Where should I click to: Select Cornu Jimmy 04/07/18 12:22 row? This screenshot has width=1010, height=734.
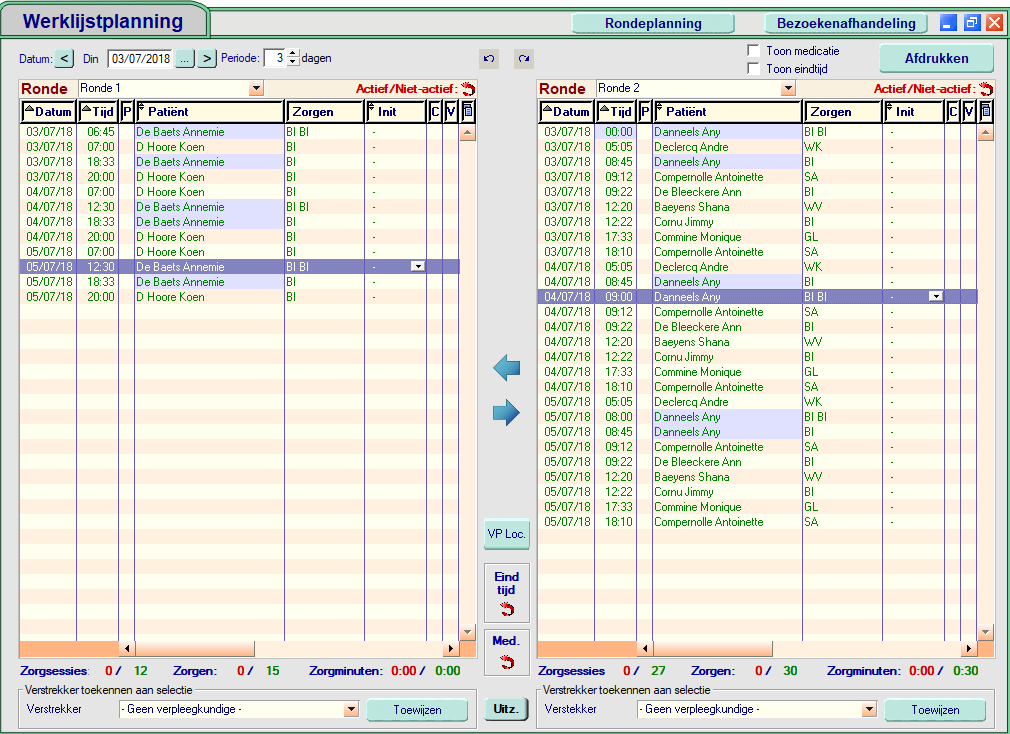click(758, 357)
